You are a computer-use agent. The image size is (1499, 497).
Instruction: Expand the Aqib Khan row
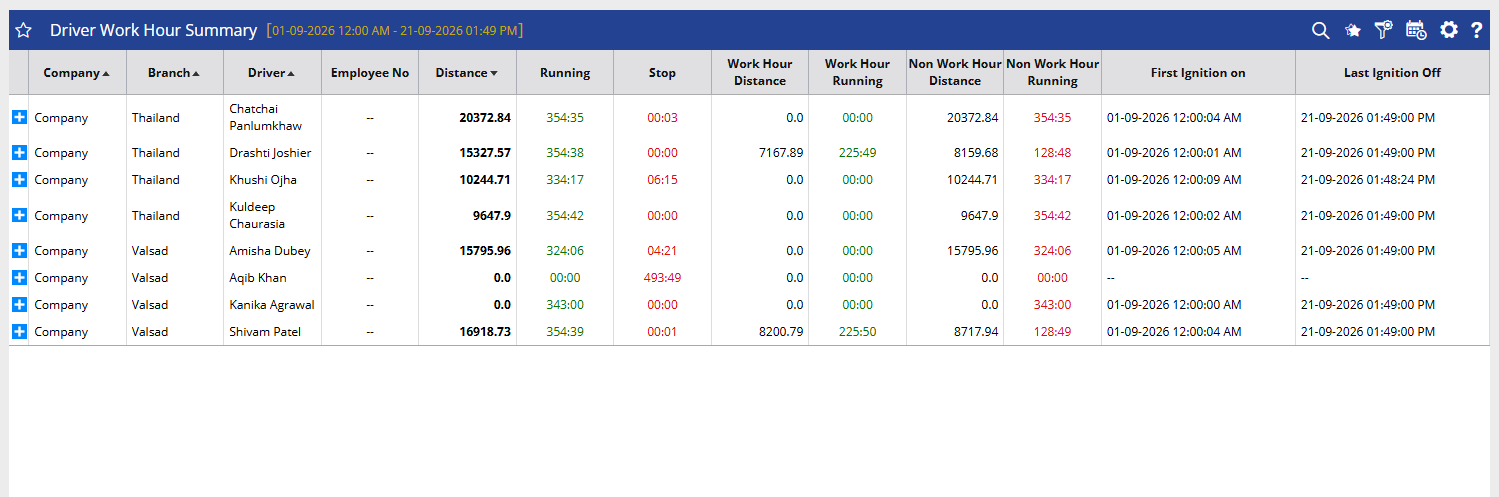tap(19, 277)
